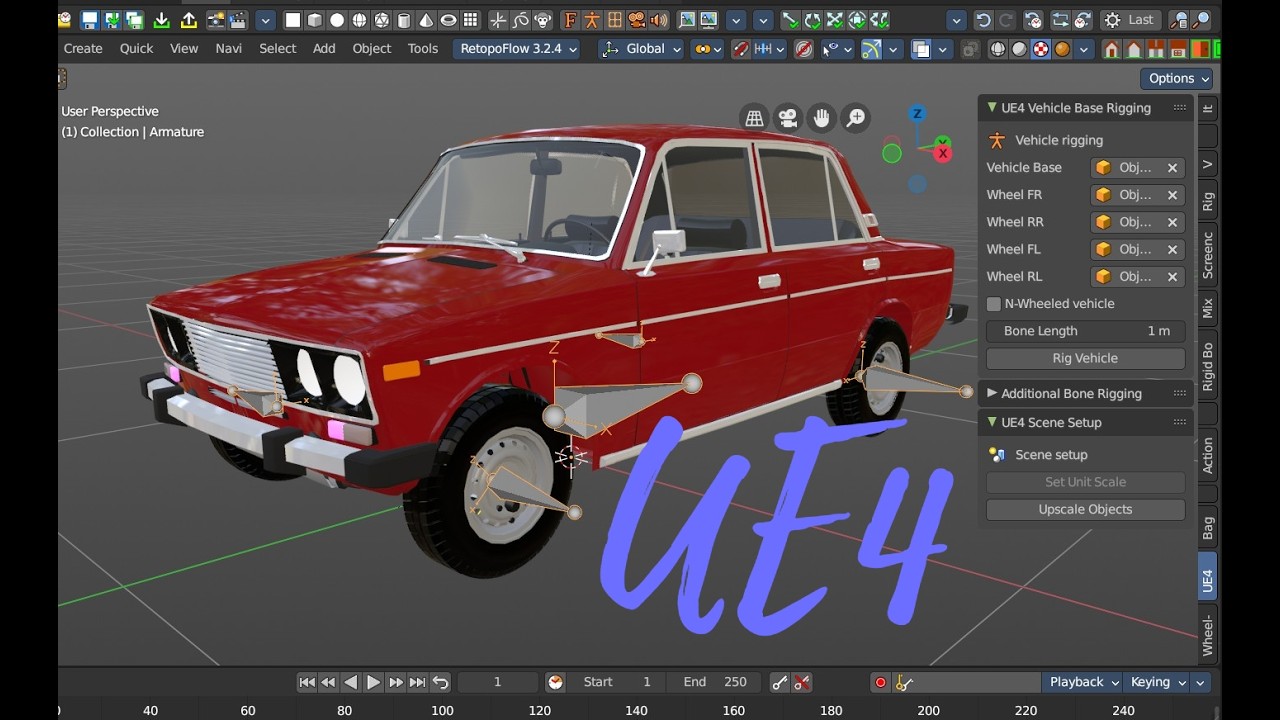This screenshot has width=1280, height=720.
Task: Click the Save file floppy icon
Action: coord(90,20)
